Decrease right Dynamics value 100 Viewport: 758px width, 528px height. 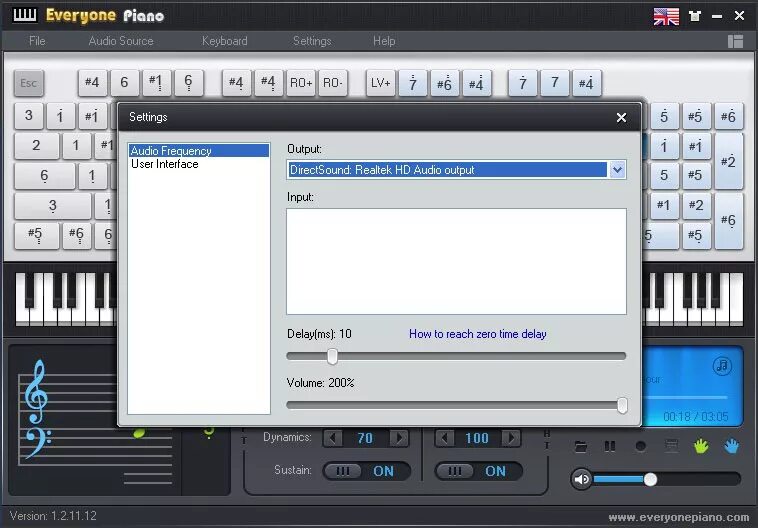point(444,438)
